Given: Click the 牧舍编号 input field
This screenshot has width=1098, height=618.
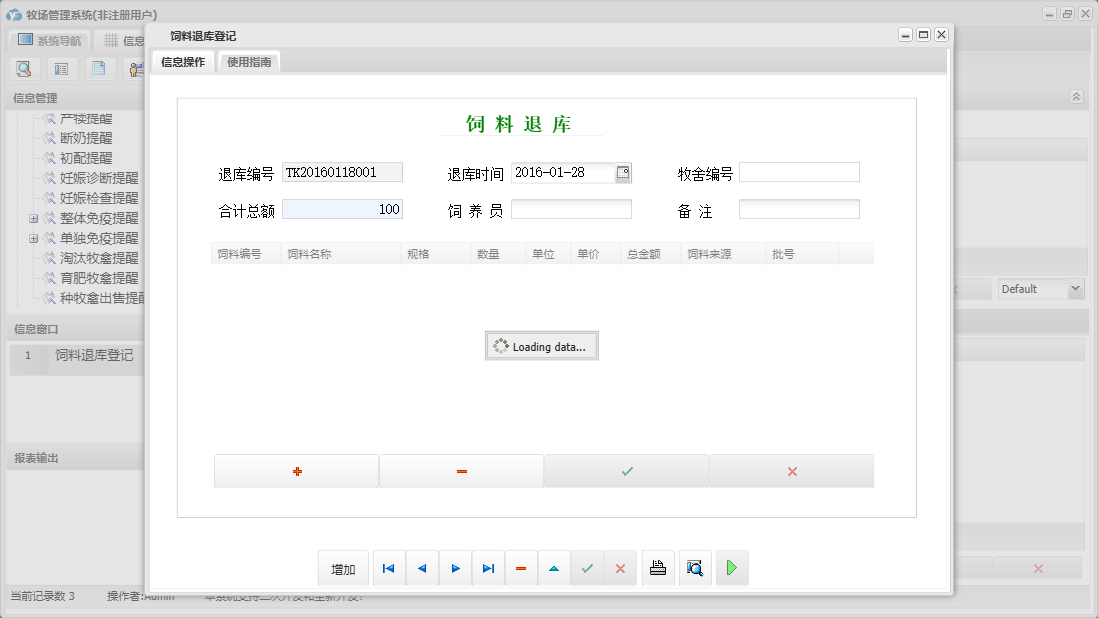Looking at the screenshot, I should click(799, 172).
